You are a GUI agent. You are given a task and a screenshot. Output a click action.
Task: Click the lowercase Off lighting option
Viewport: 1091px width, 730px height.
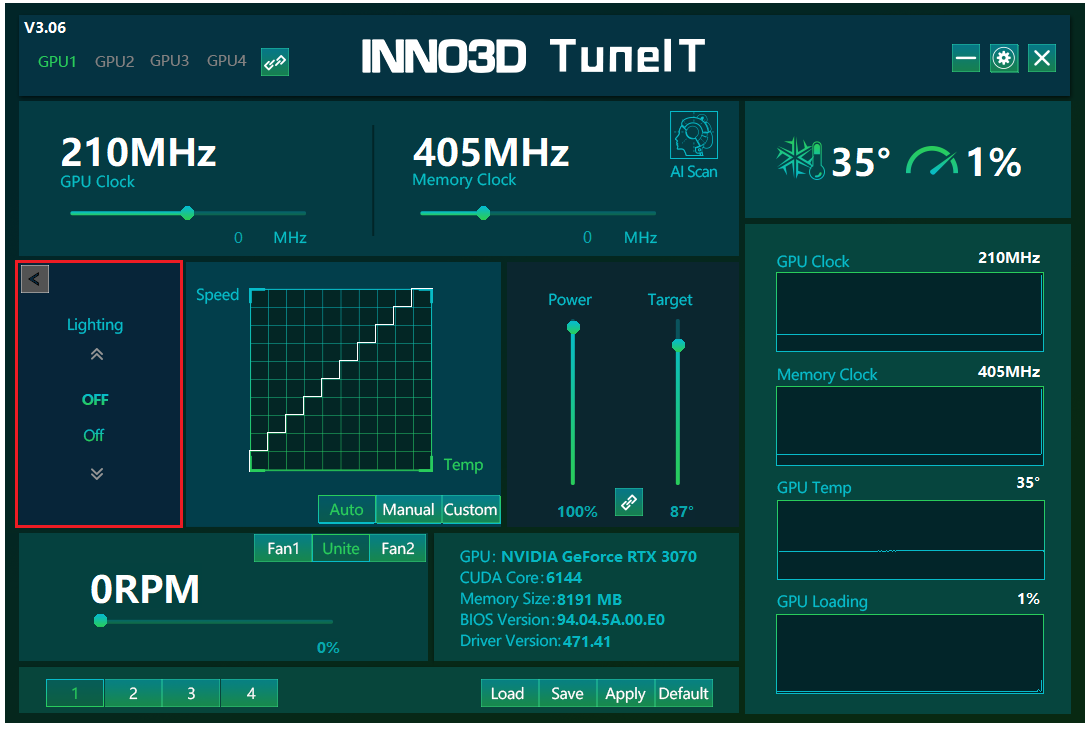click(x=93, y=436)
